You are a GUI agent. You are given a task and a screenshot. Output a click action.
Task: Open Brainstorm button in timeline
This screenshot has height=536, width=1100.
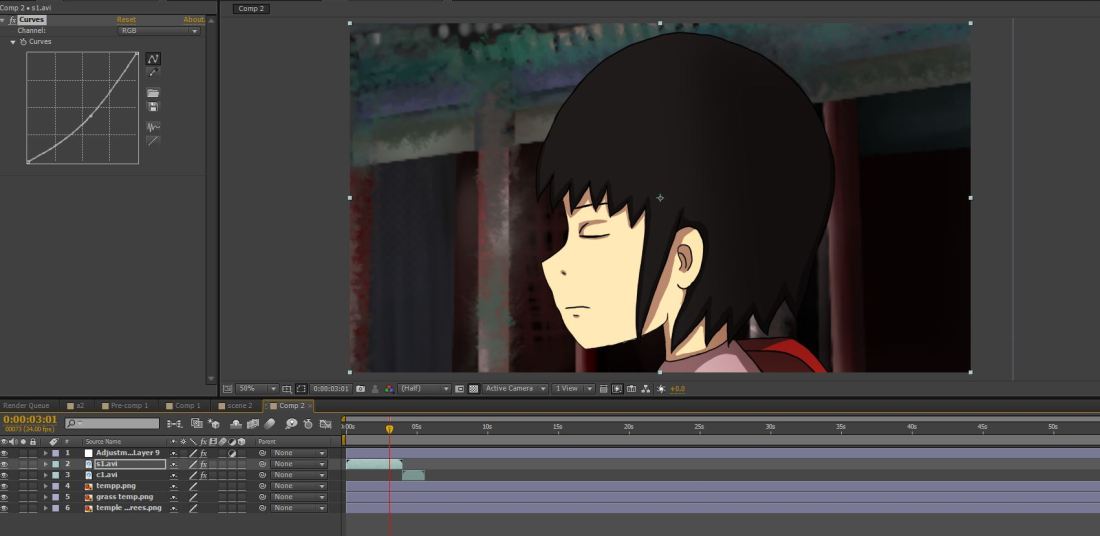[291, 424]
